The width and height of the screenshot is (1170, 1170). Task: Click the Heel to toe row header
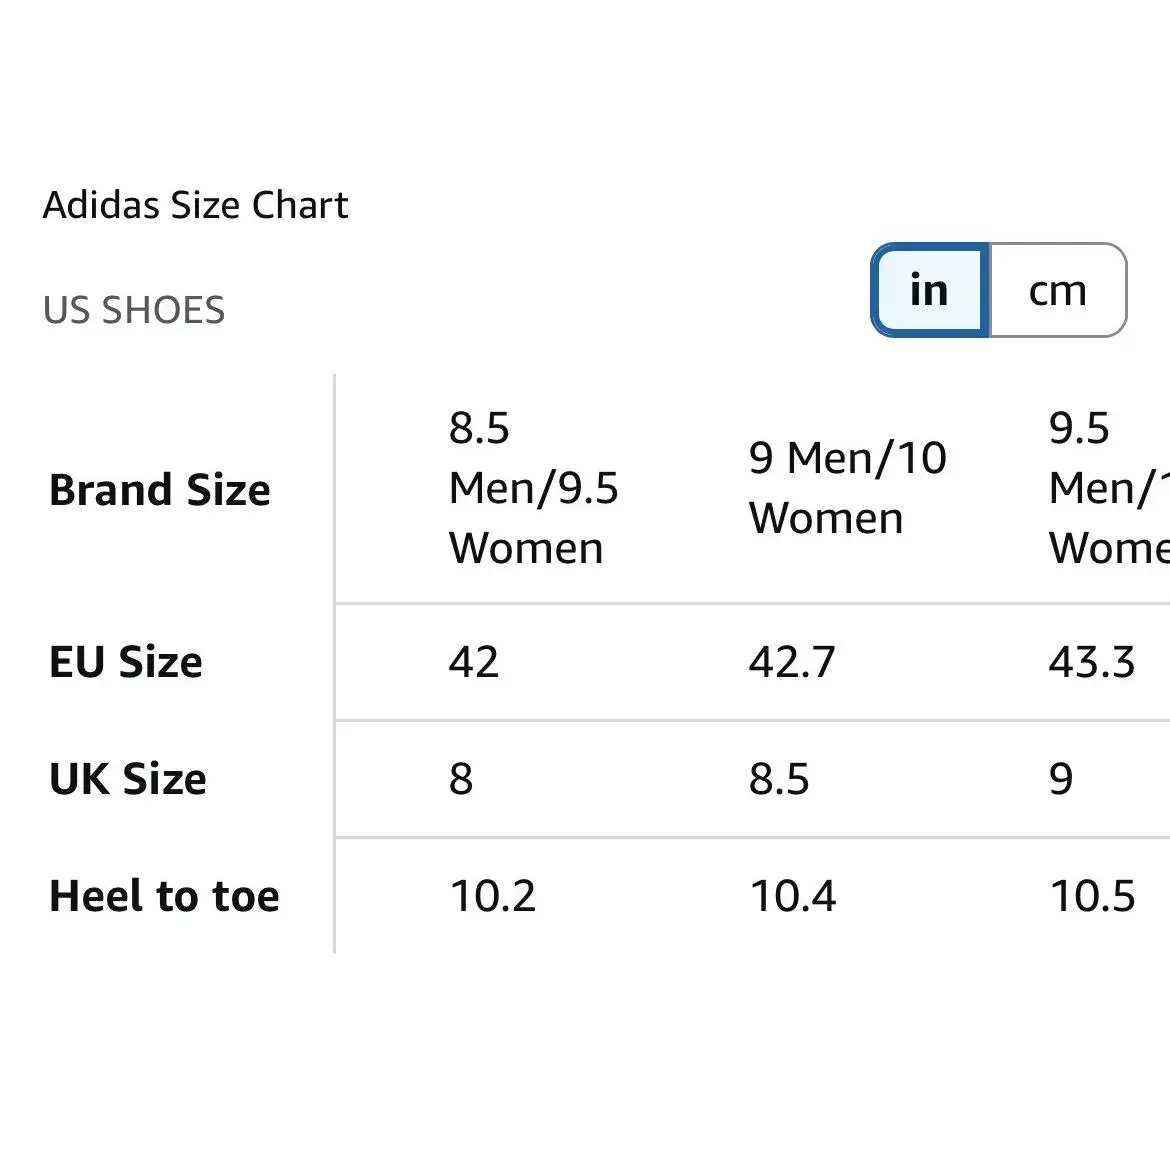pyautogui.click(x=164, y=895)
